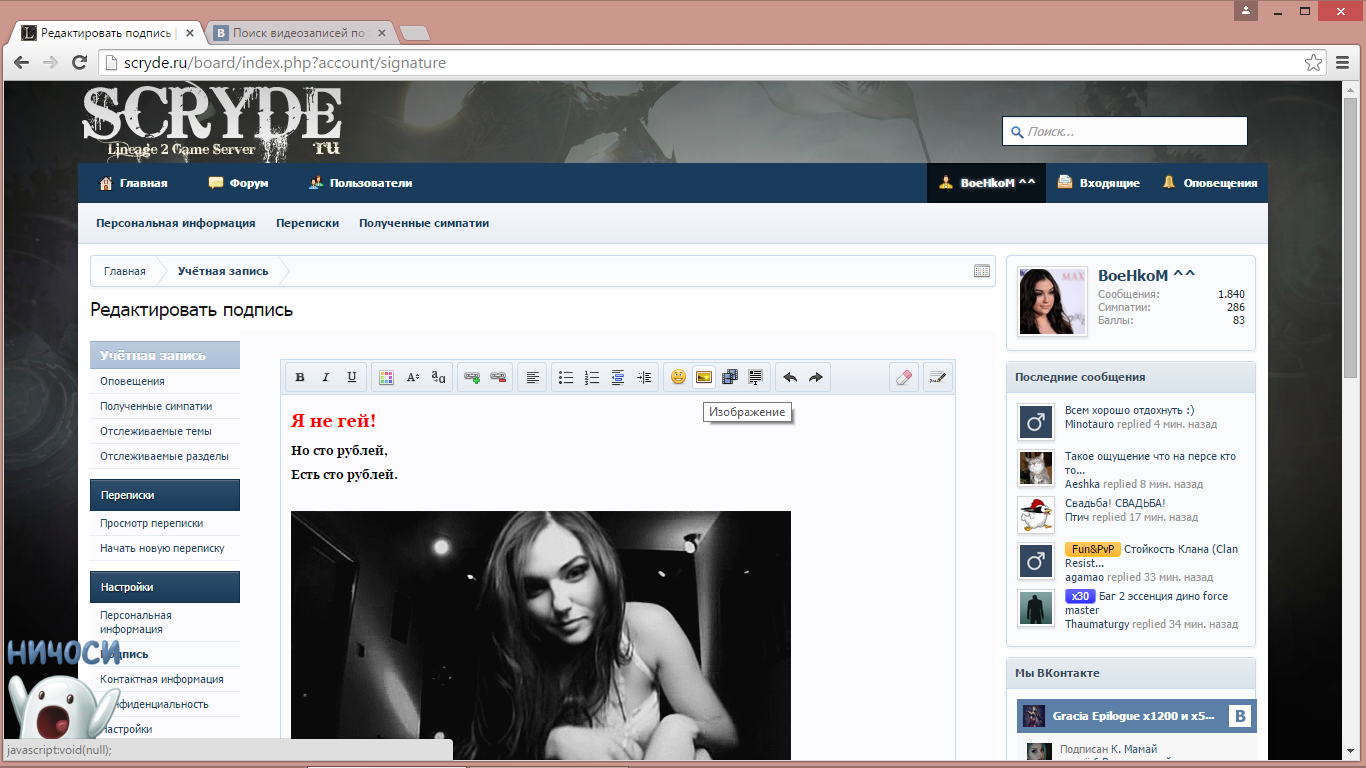Screen dimensions: 1366x768
Task: Click the eraser remove formatting icon
Action: (x=903, y=377)
